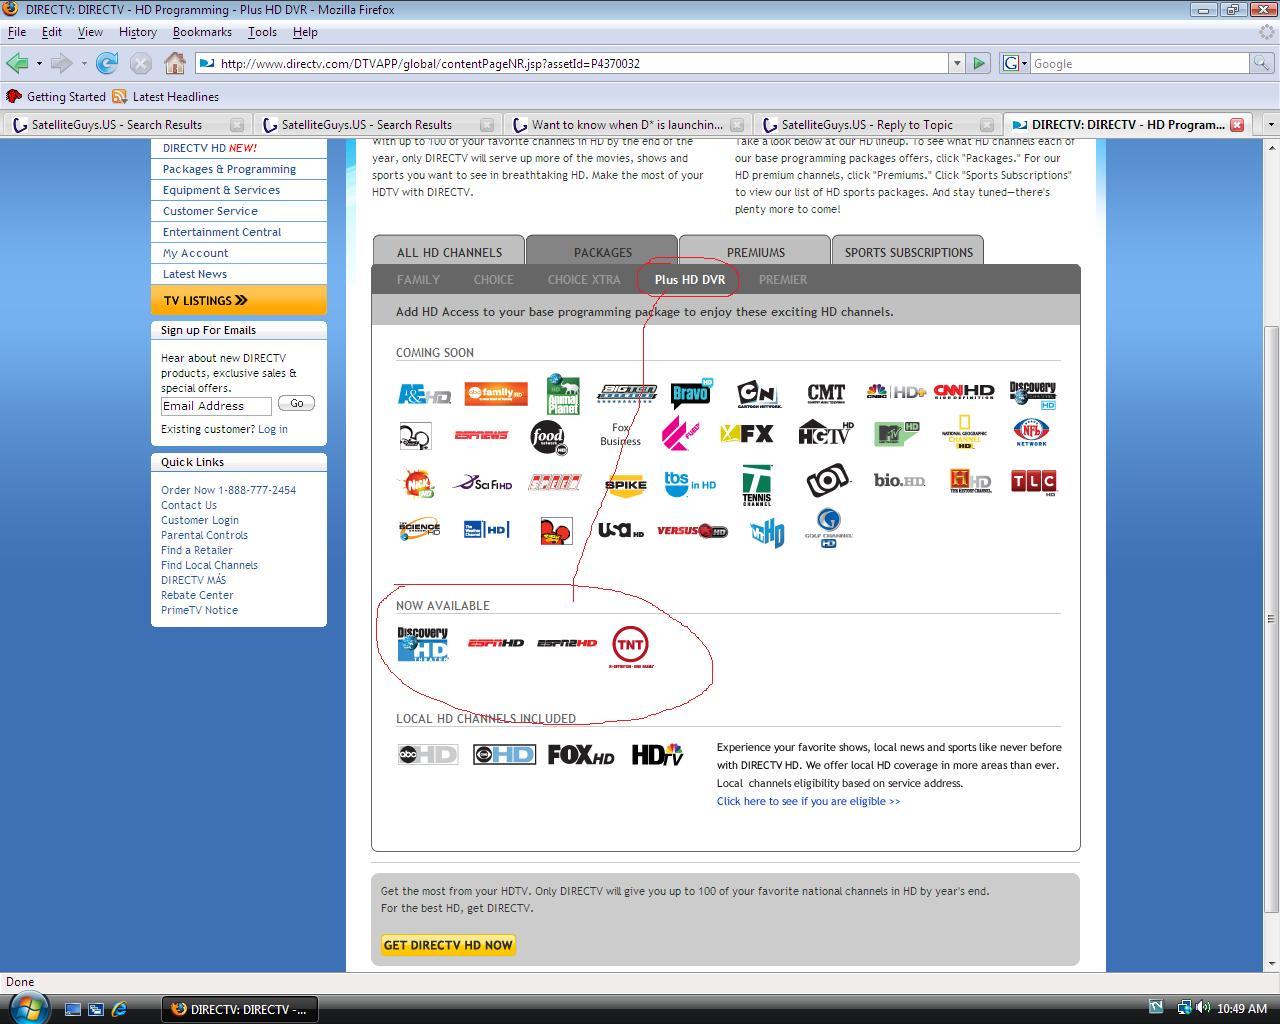Click the Cartoon Network logo
Viewport: 1280px width, 1024px height.
click(x=758, y=394)
